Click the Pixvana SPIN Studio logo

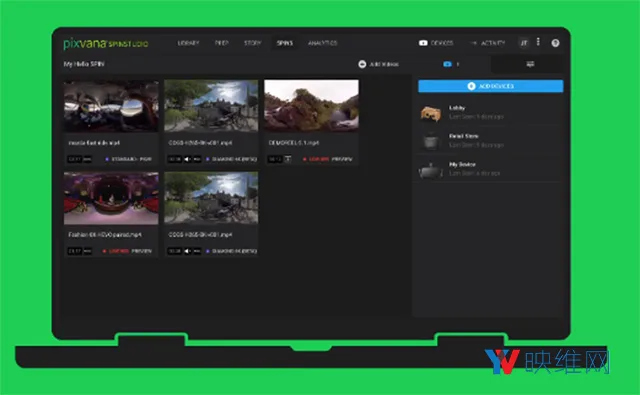106,43
